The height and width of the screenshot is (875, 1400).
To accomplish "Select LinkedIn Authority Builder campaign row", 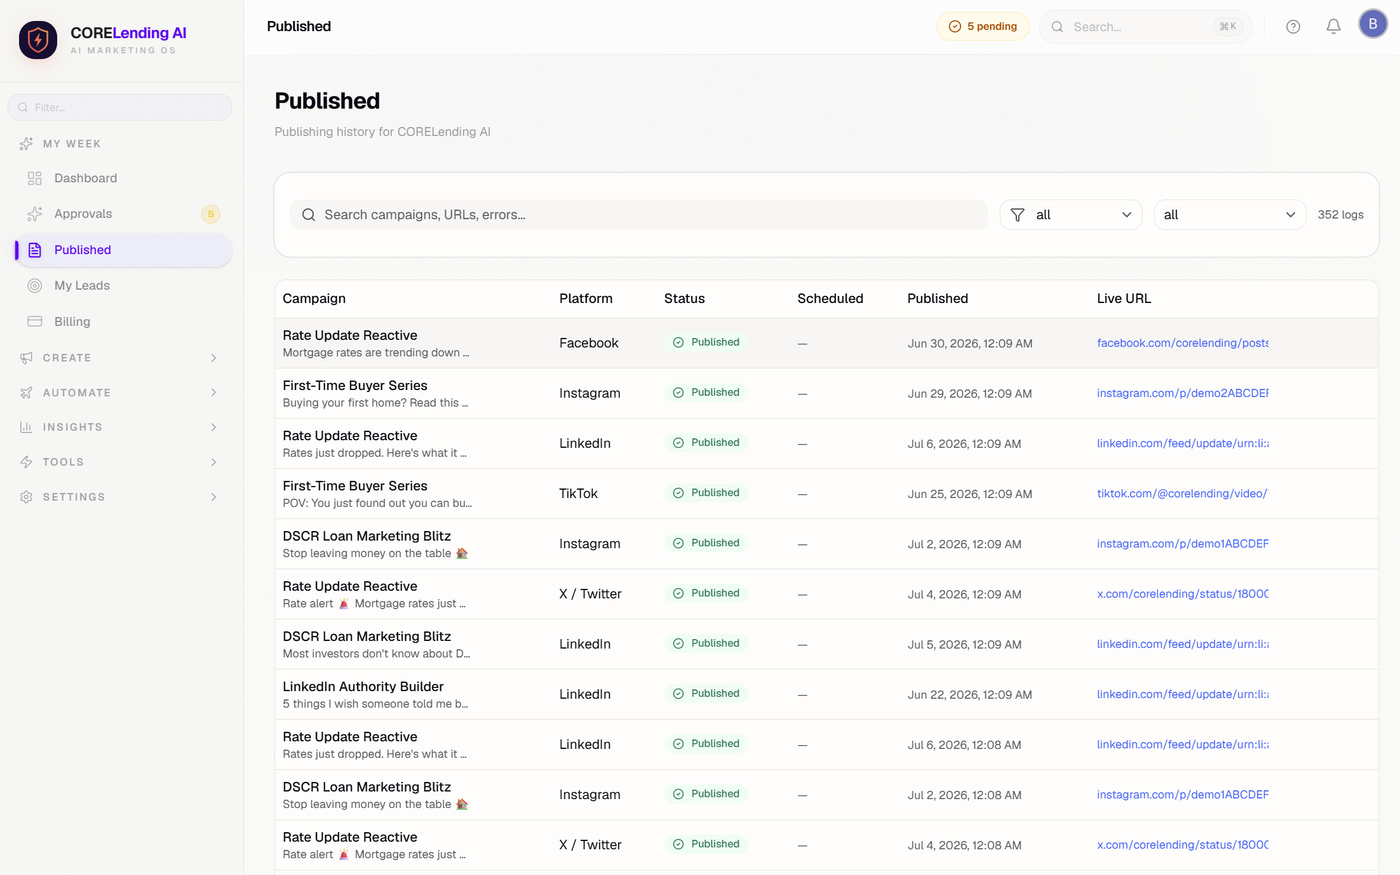I will (826, 694).
